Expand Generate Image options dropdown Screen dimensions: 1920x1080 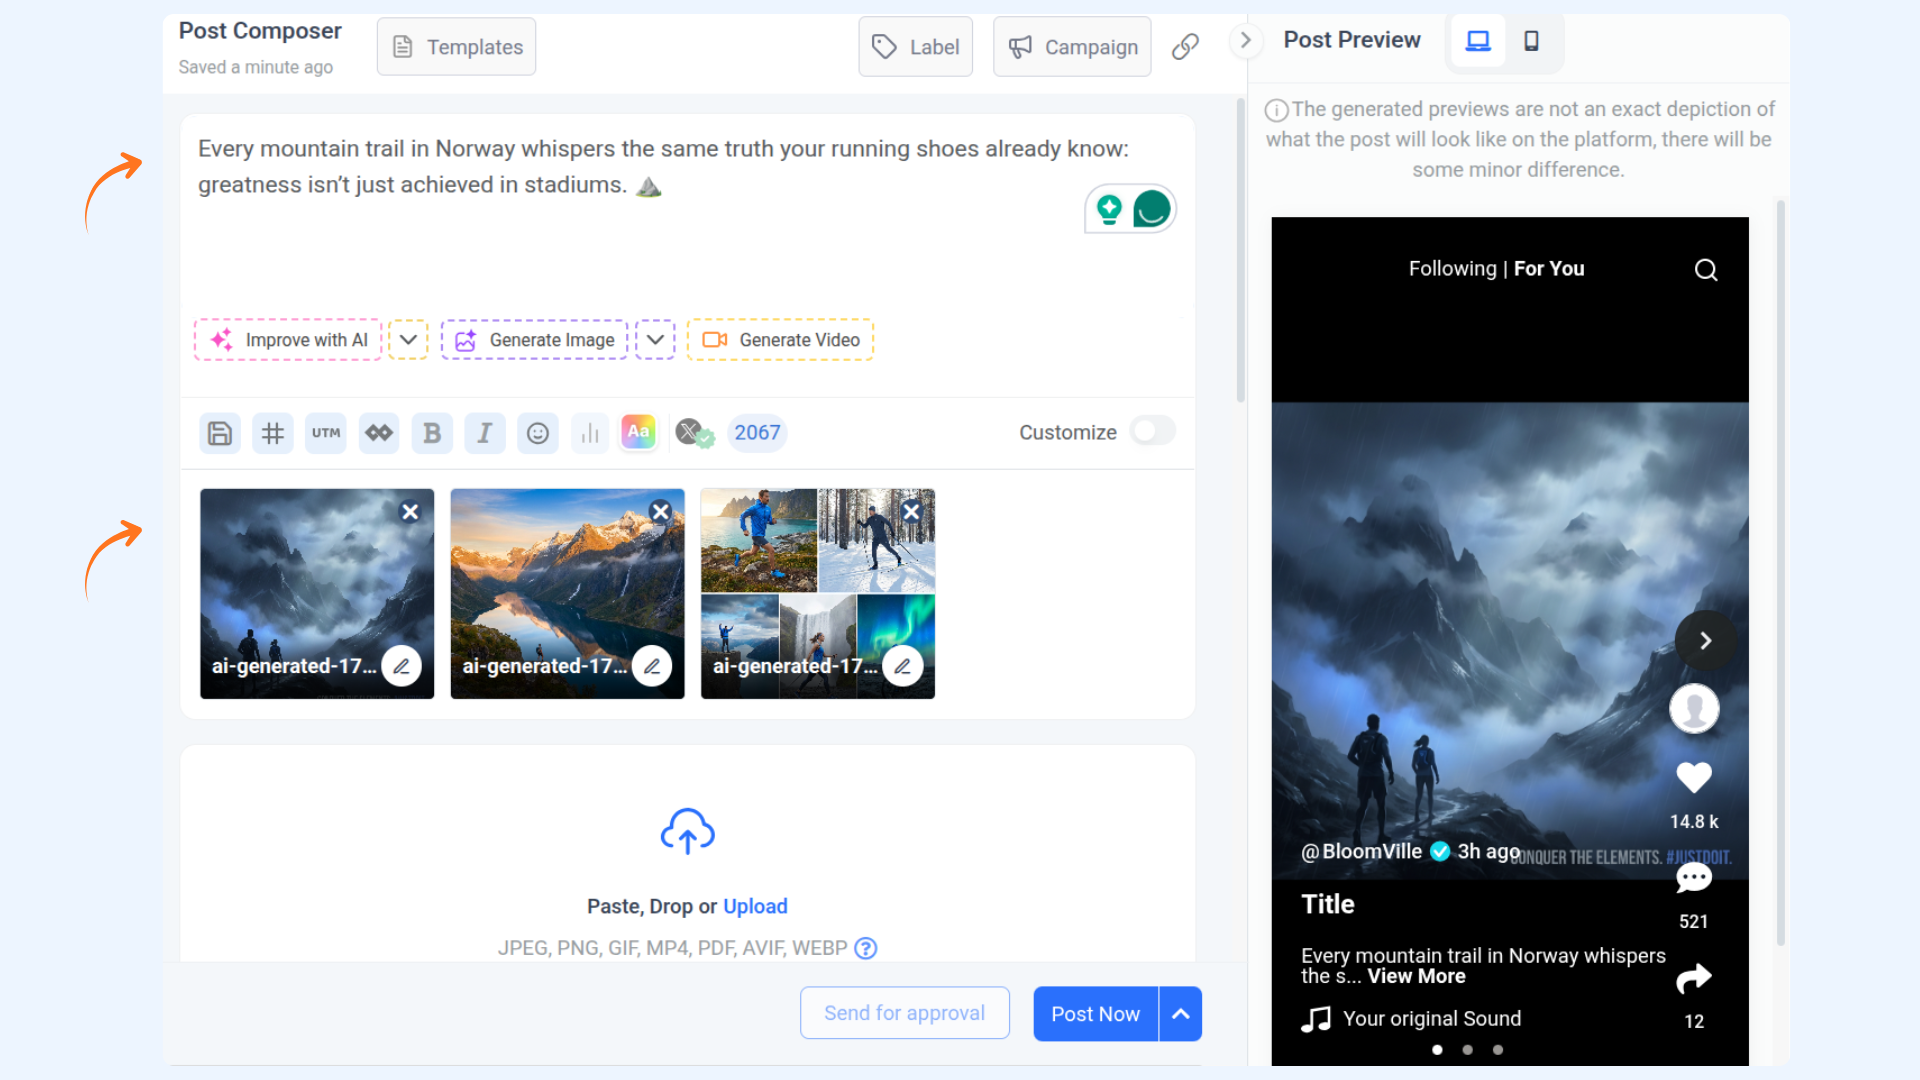click(655, 340)
